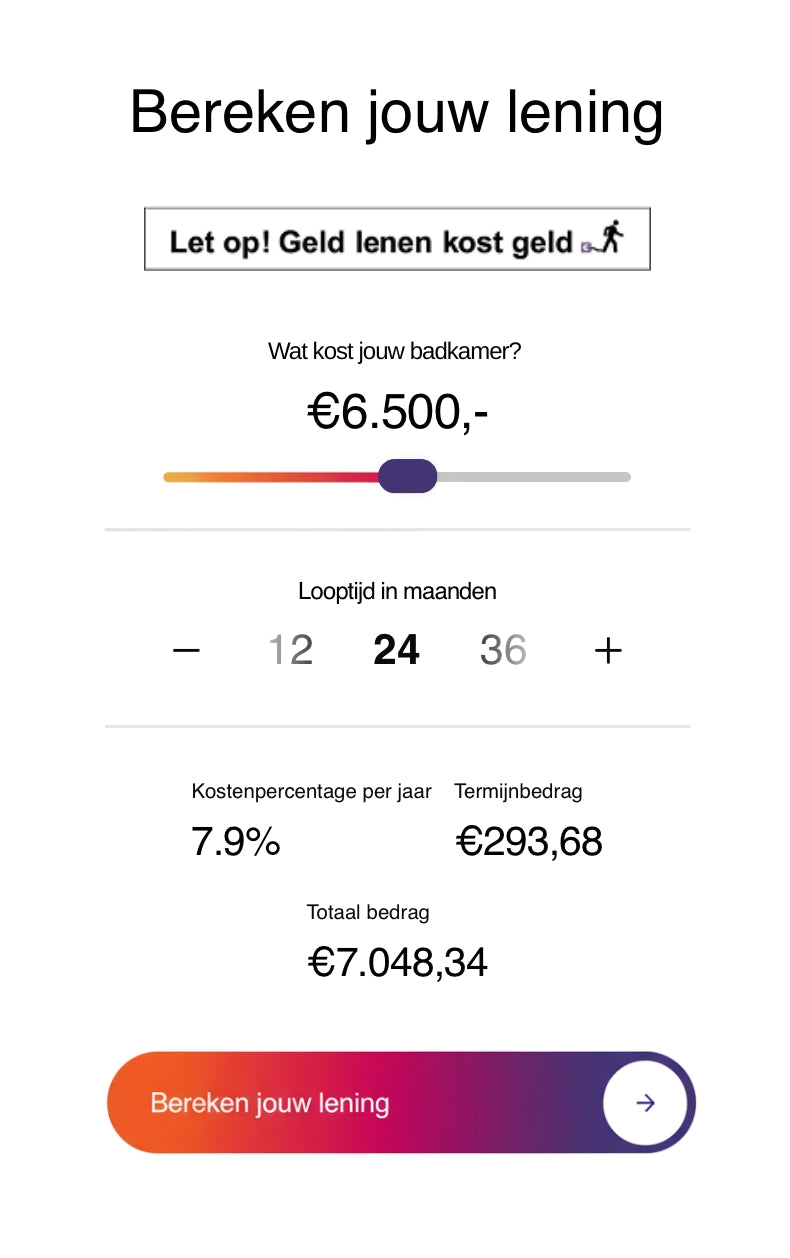This screenshot has width=790, height=1258.
Task: Click the running man icon in the warning banner
Action: [x=610, y=239]
